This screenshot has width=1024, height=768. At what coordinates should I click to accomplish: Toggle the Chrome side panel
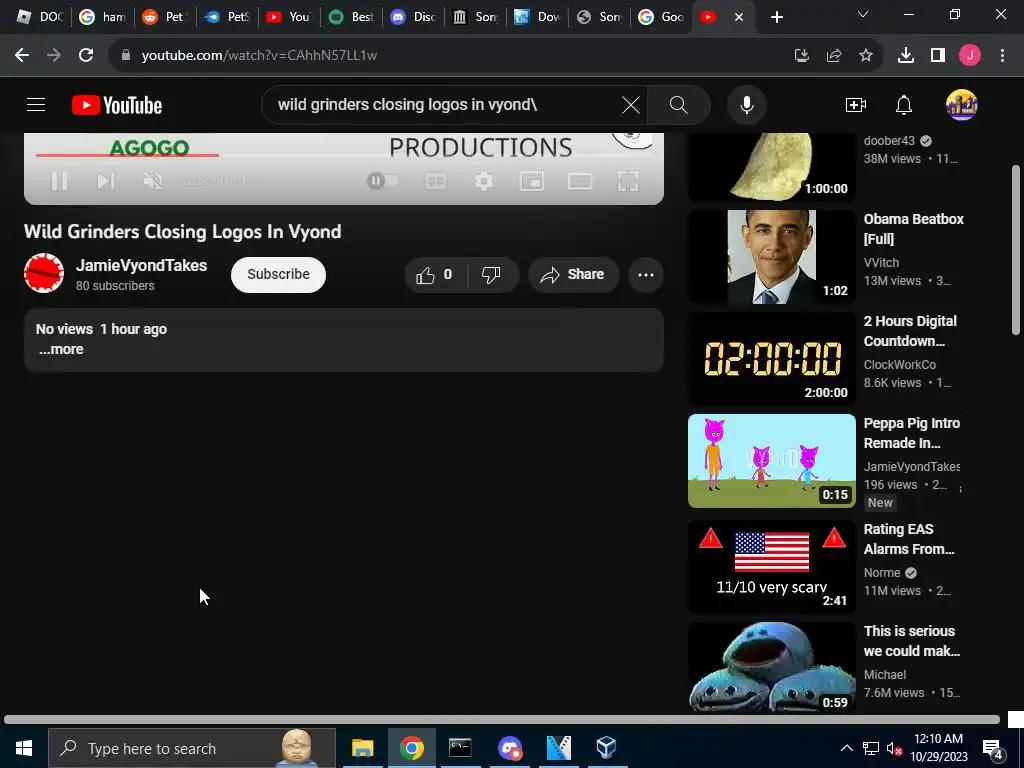938,56
